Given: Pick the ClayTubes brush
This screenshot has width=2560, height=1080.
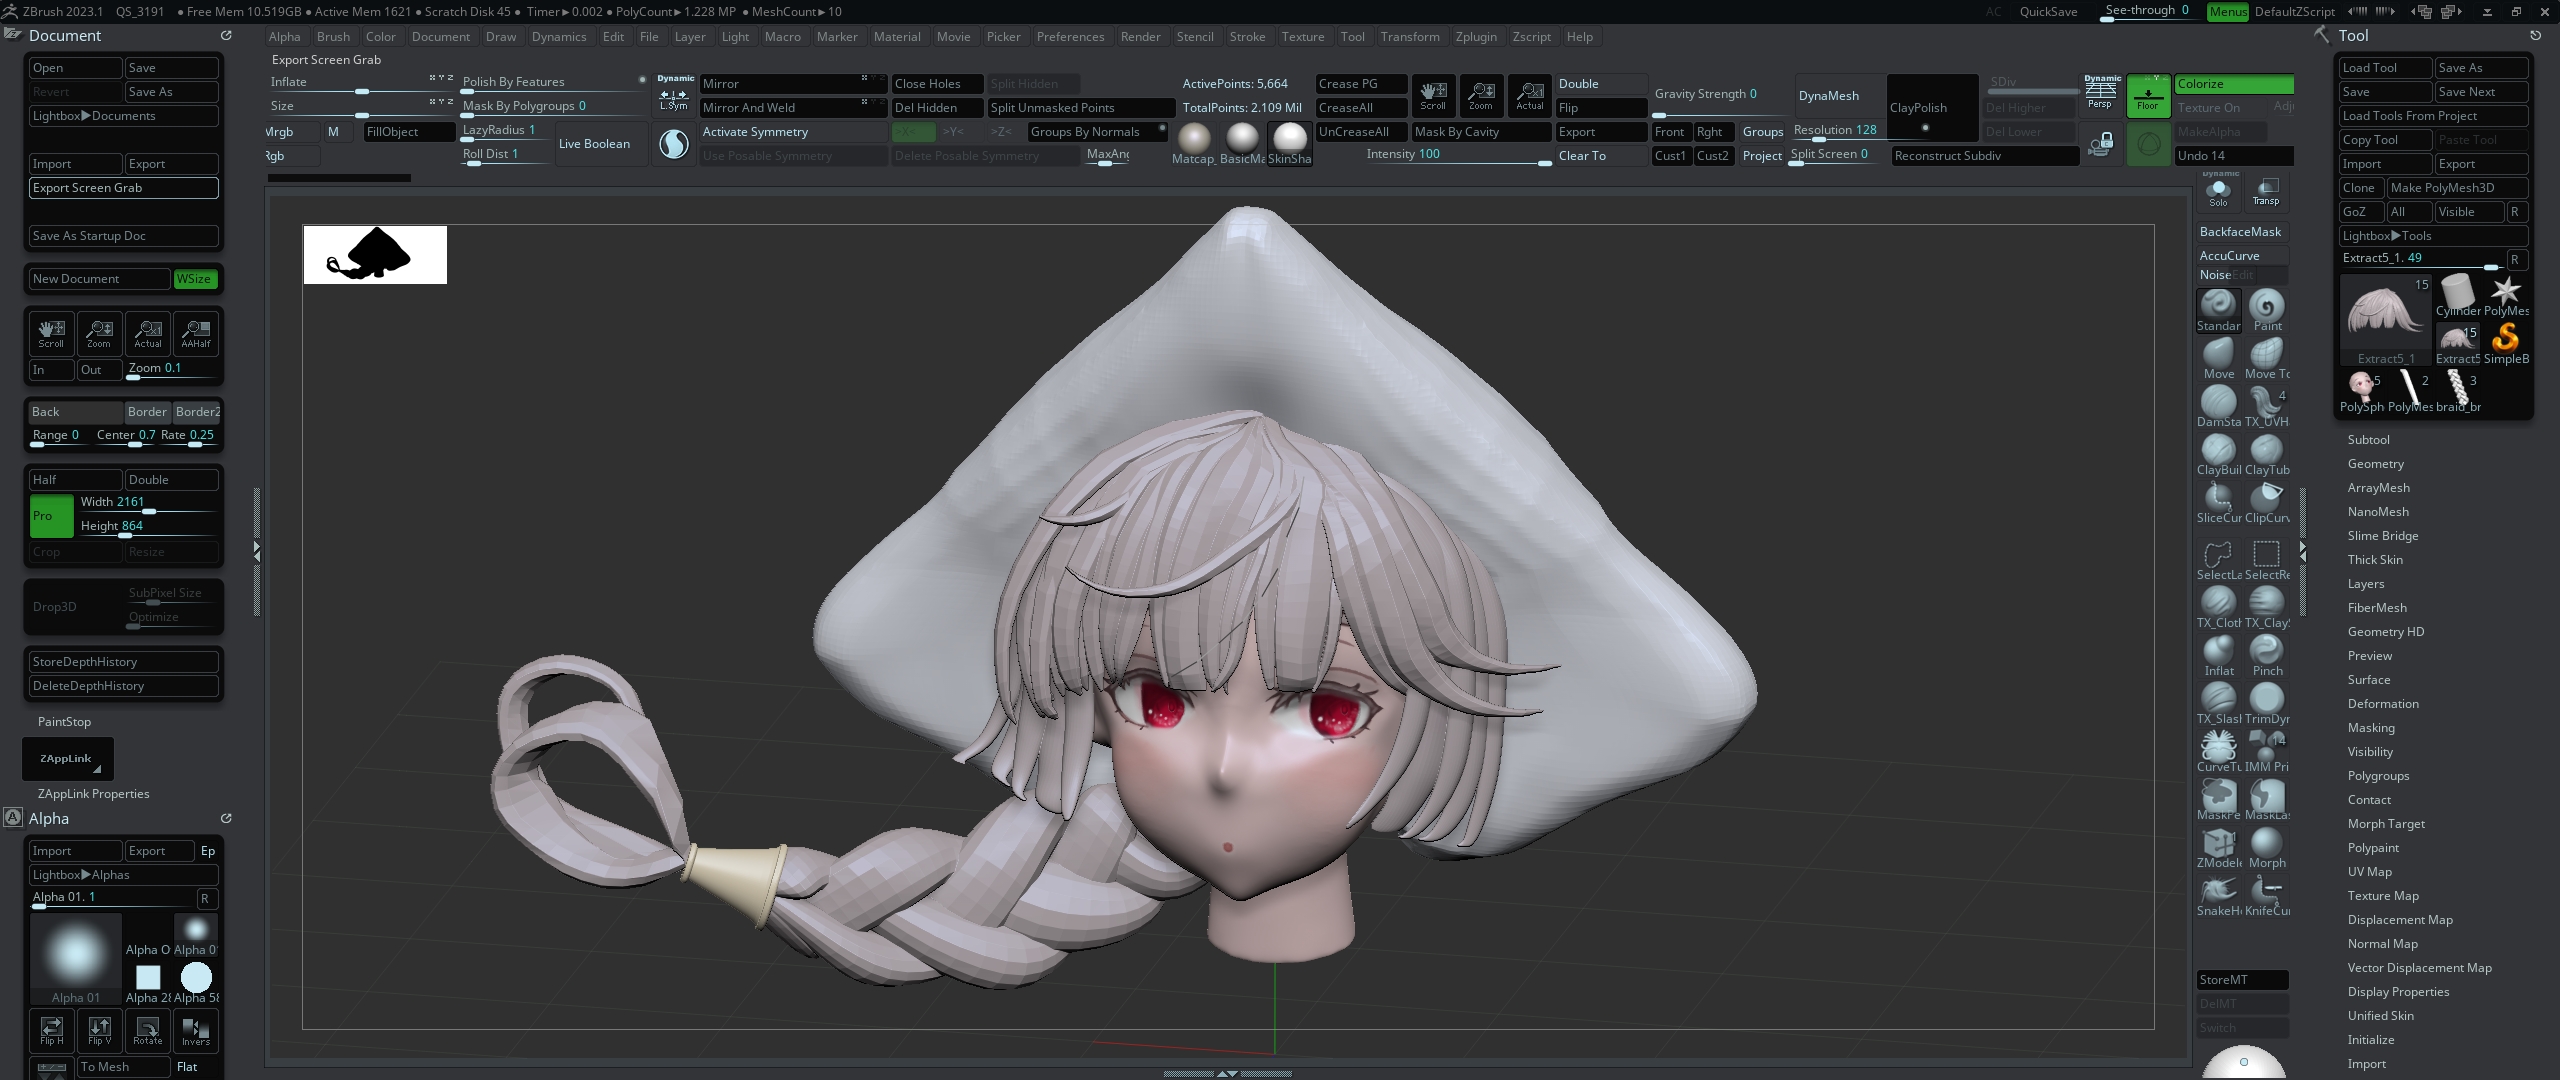Looking at the screenshot, I should (x=2266, y=454).
